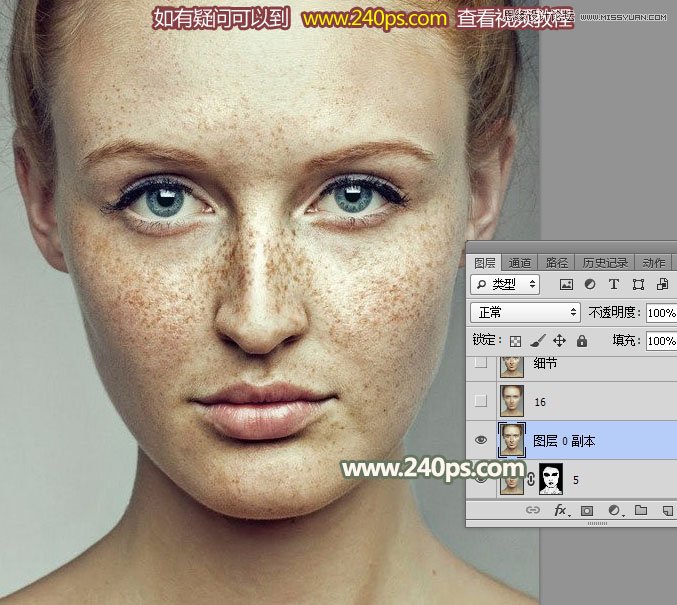Select the layer 5 mask thumbnail
Screen dimensions: 677x605
[x=551, y=479]
